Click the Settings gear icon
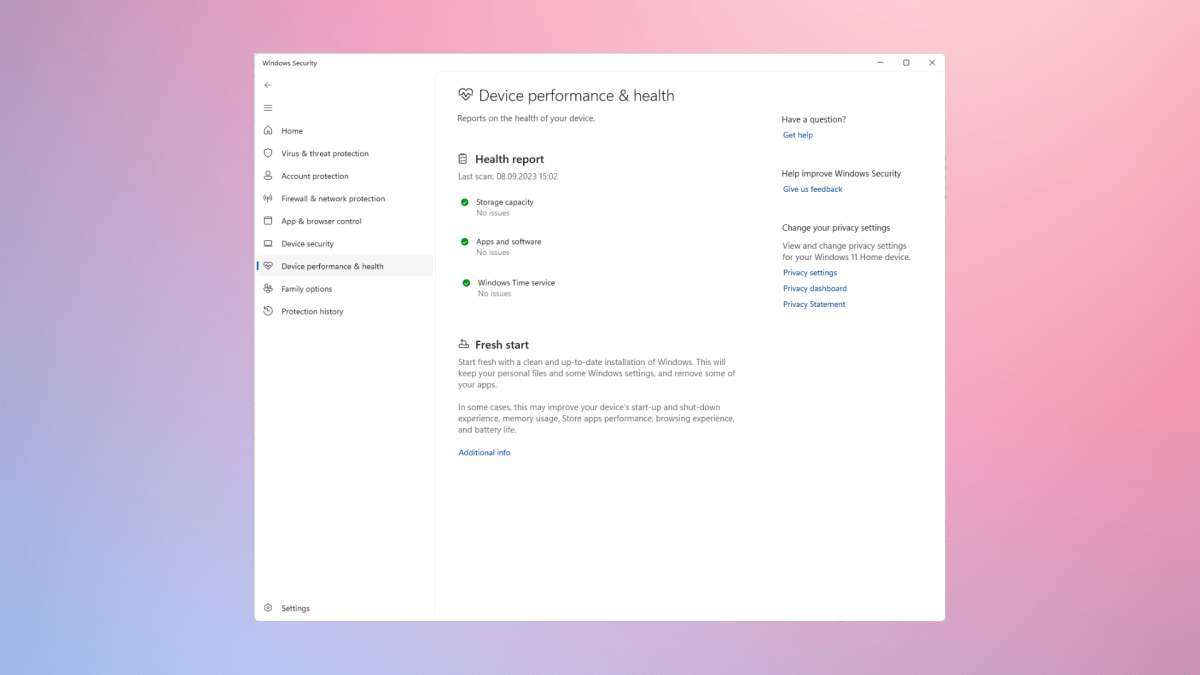This screenshot has width=1200, height=675. click(268, 608)
